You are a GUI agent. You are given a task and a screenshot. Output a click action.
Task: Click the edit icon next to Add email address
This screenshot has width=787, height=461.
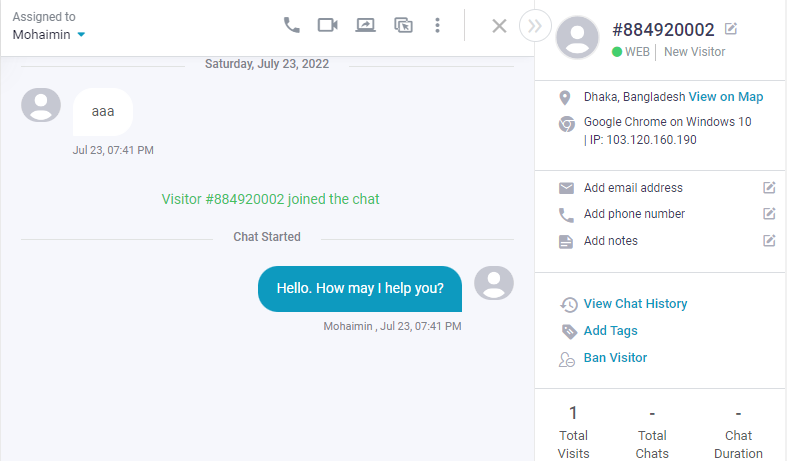769,188
